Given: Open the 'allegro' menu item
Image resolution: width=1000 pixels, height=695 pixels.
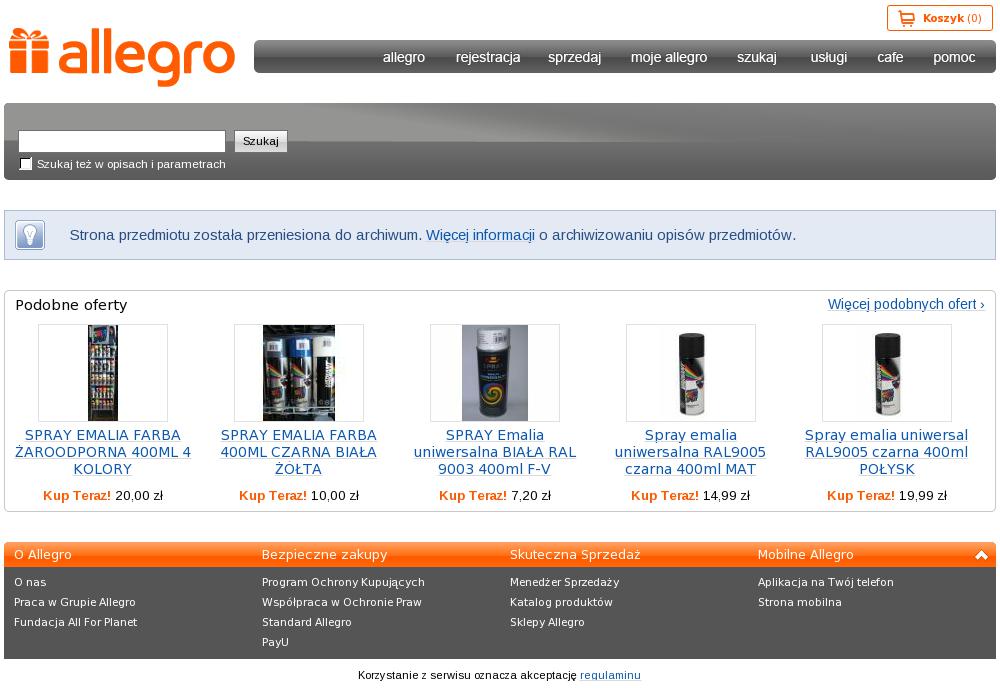Looking at the screenshot, I should 404,57.
